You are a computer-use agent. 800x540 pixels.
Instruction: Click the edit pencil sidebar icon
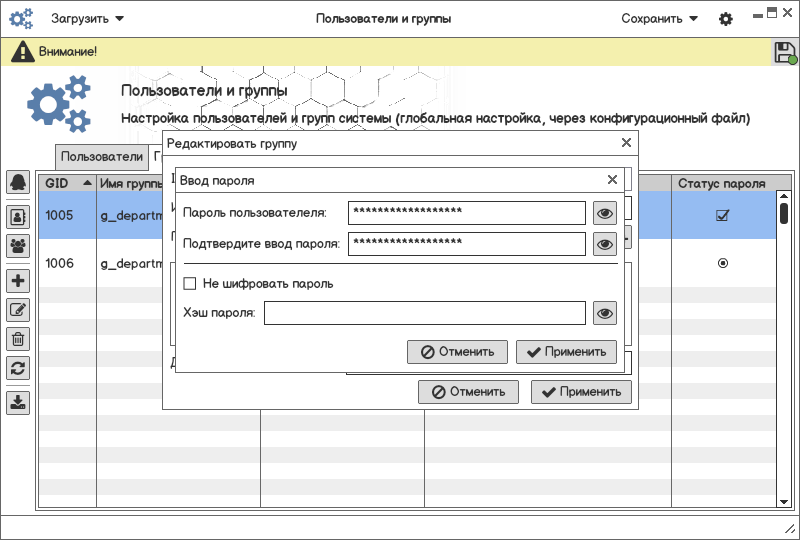tap(18, 310)
